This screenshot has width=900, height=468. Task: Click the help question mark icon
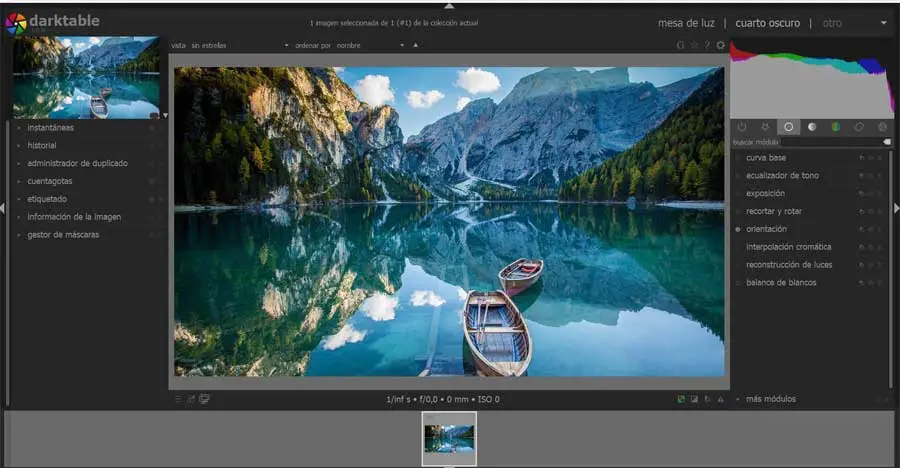707,45
